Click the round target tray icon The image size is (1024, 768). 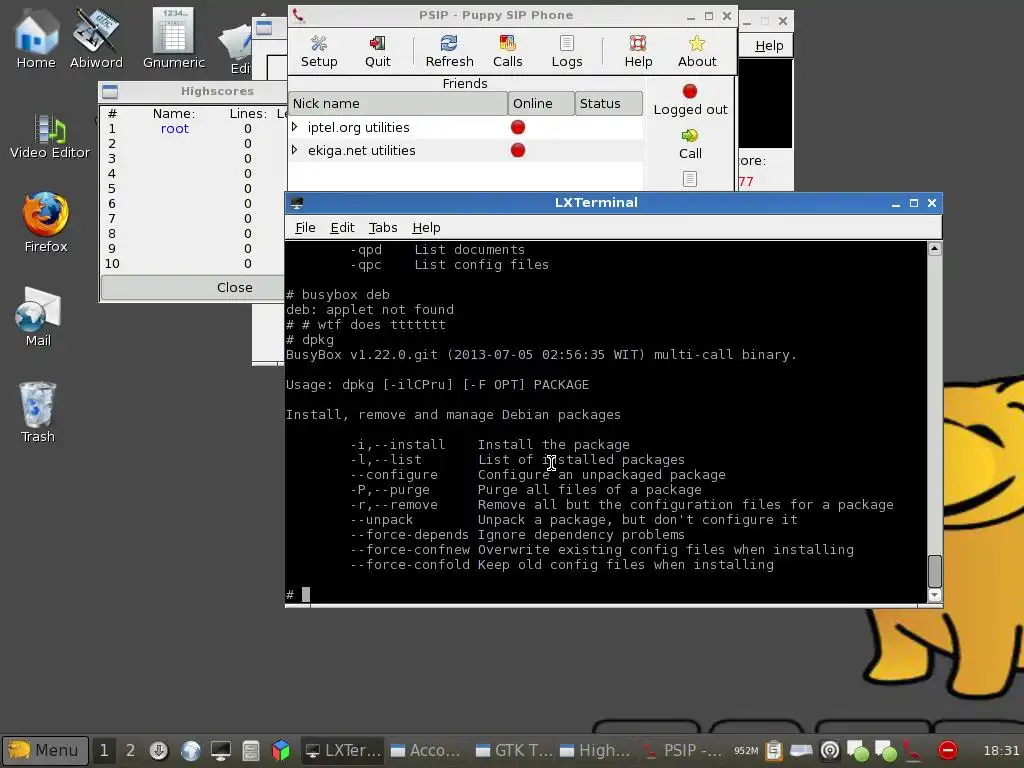829,750
